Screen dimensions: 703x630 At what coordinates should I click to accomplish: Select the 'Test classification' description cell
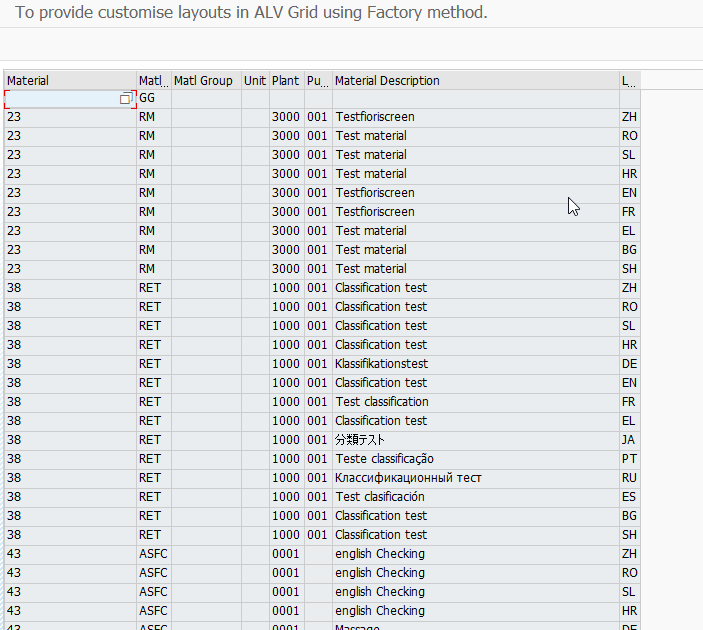(x=476, y=402)
